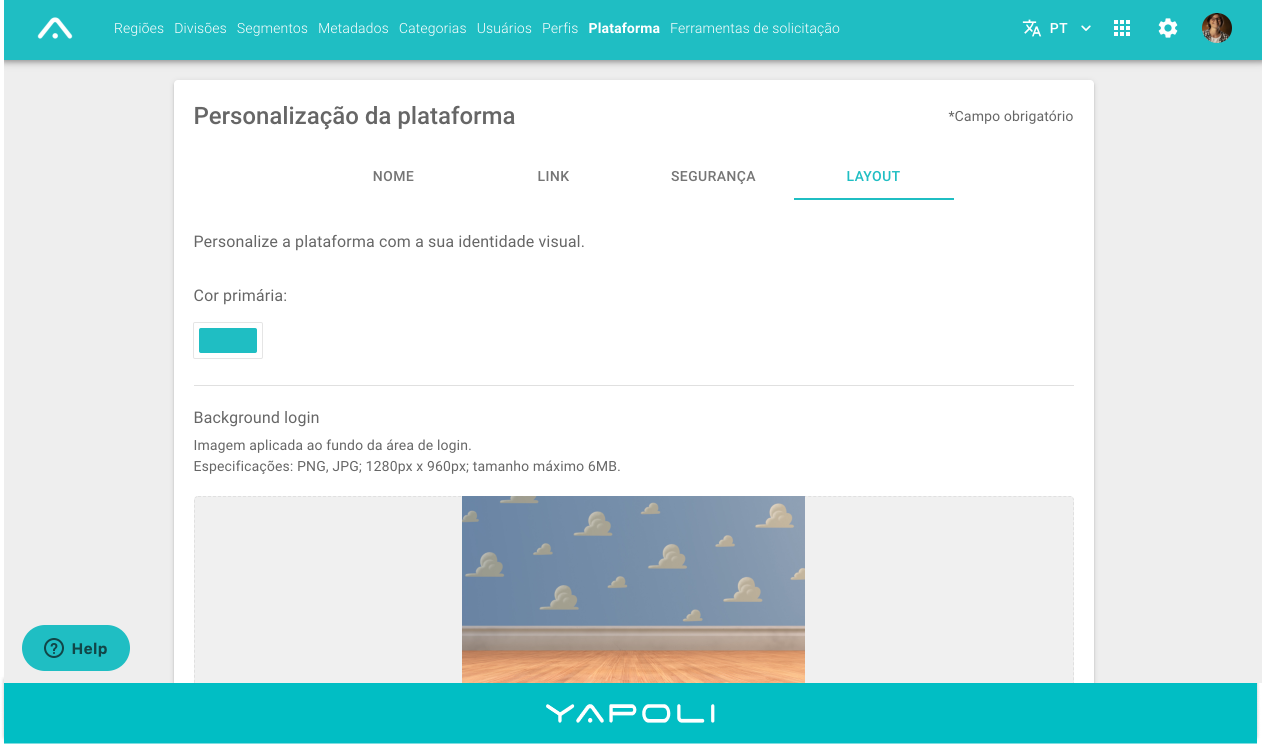
Task: Open the user profile avatar
Action: [1217, 28]
